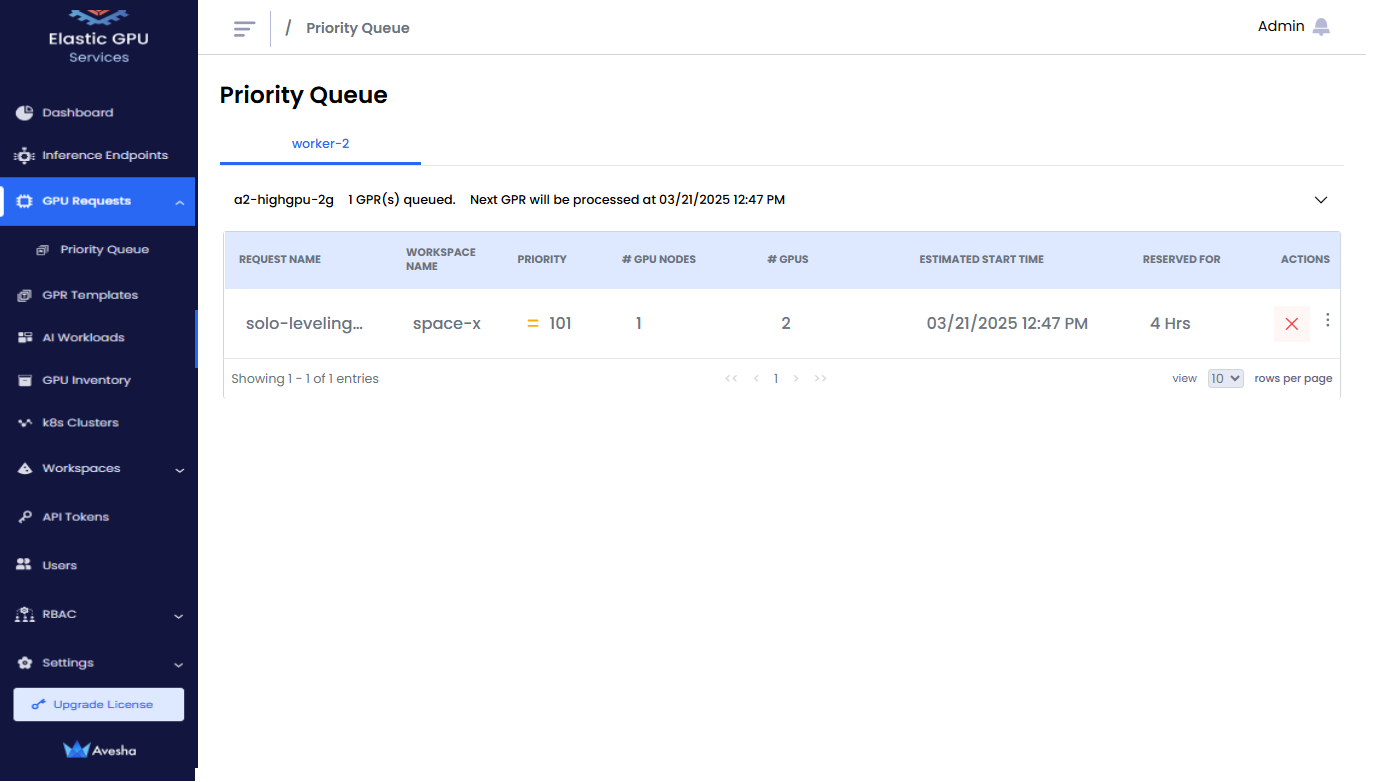Go to page 1 in pagination

[x=776, y=379]
